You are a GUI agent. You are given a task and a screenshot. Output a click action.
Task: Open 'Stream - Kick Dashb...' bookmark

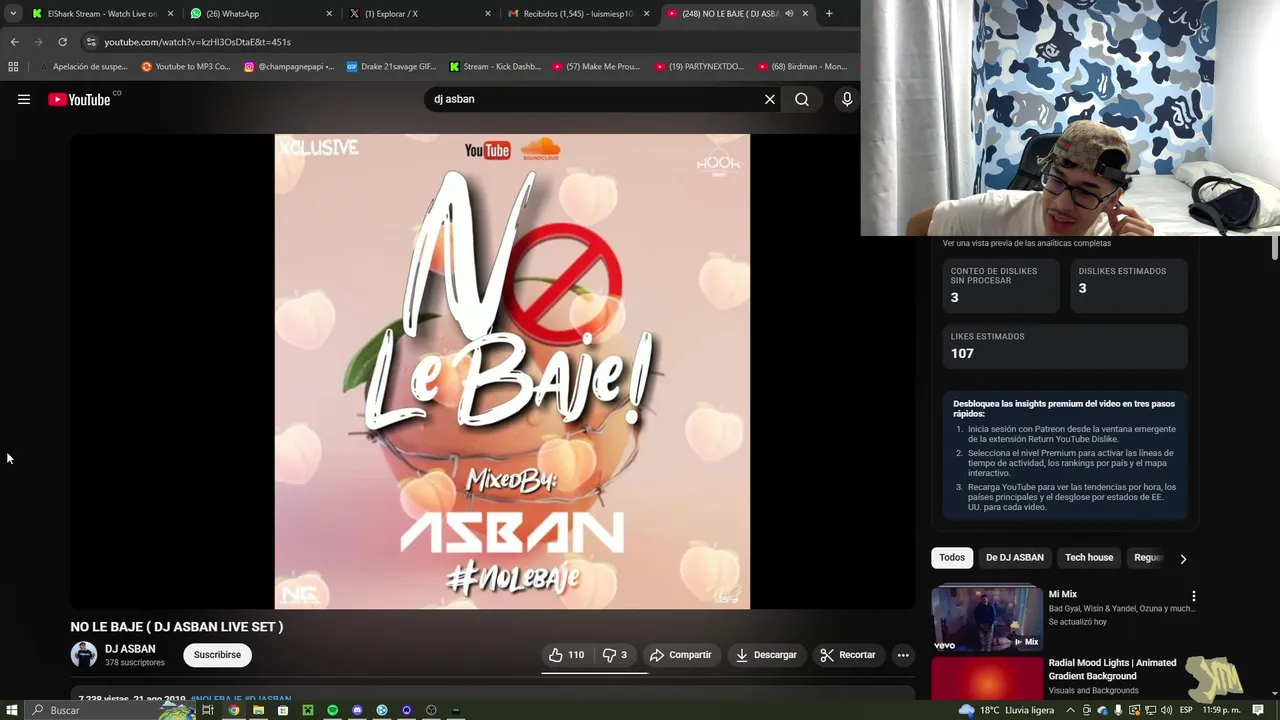click(495, 67)
